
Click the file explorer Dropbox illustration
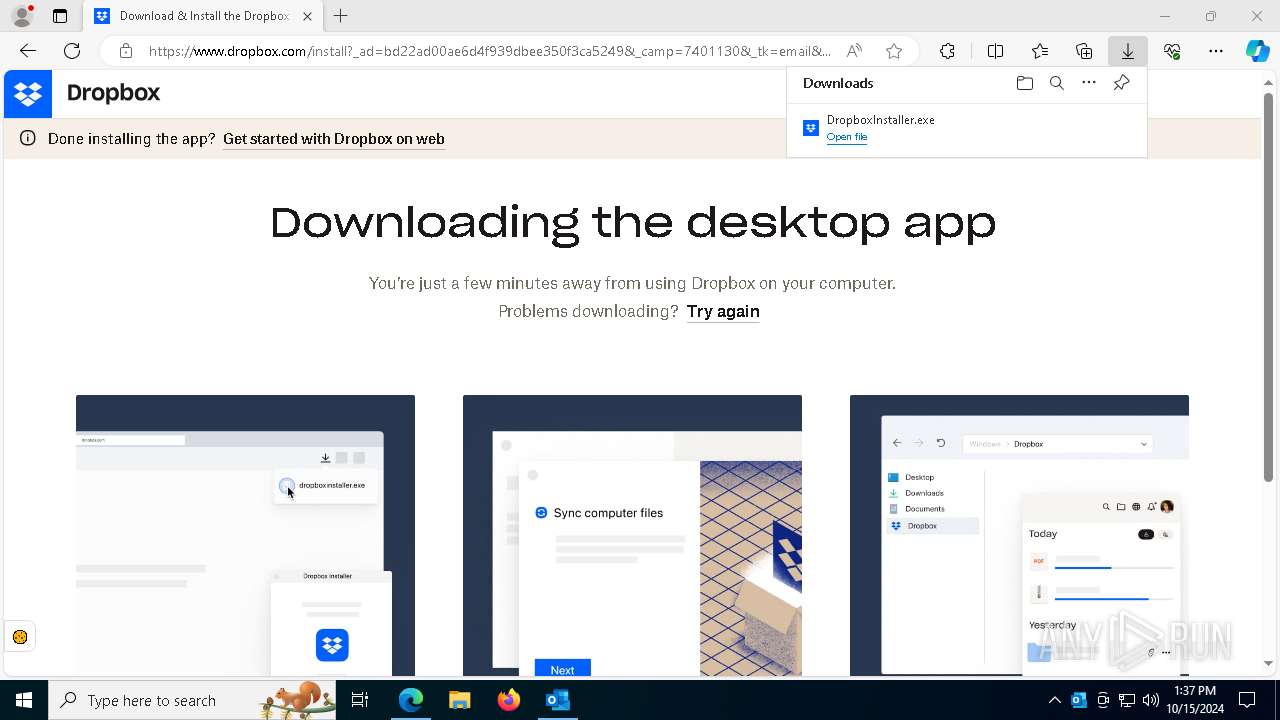tap(1019, 535)
